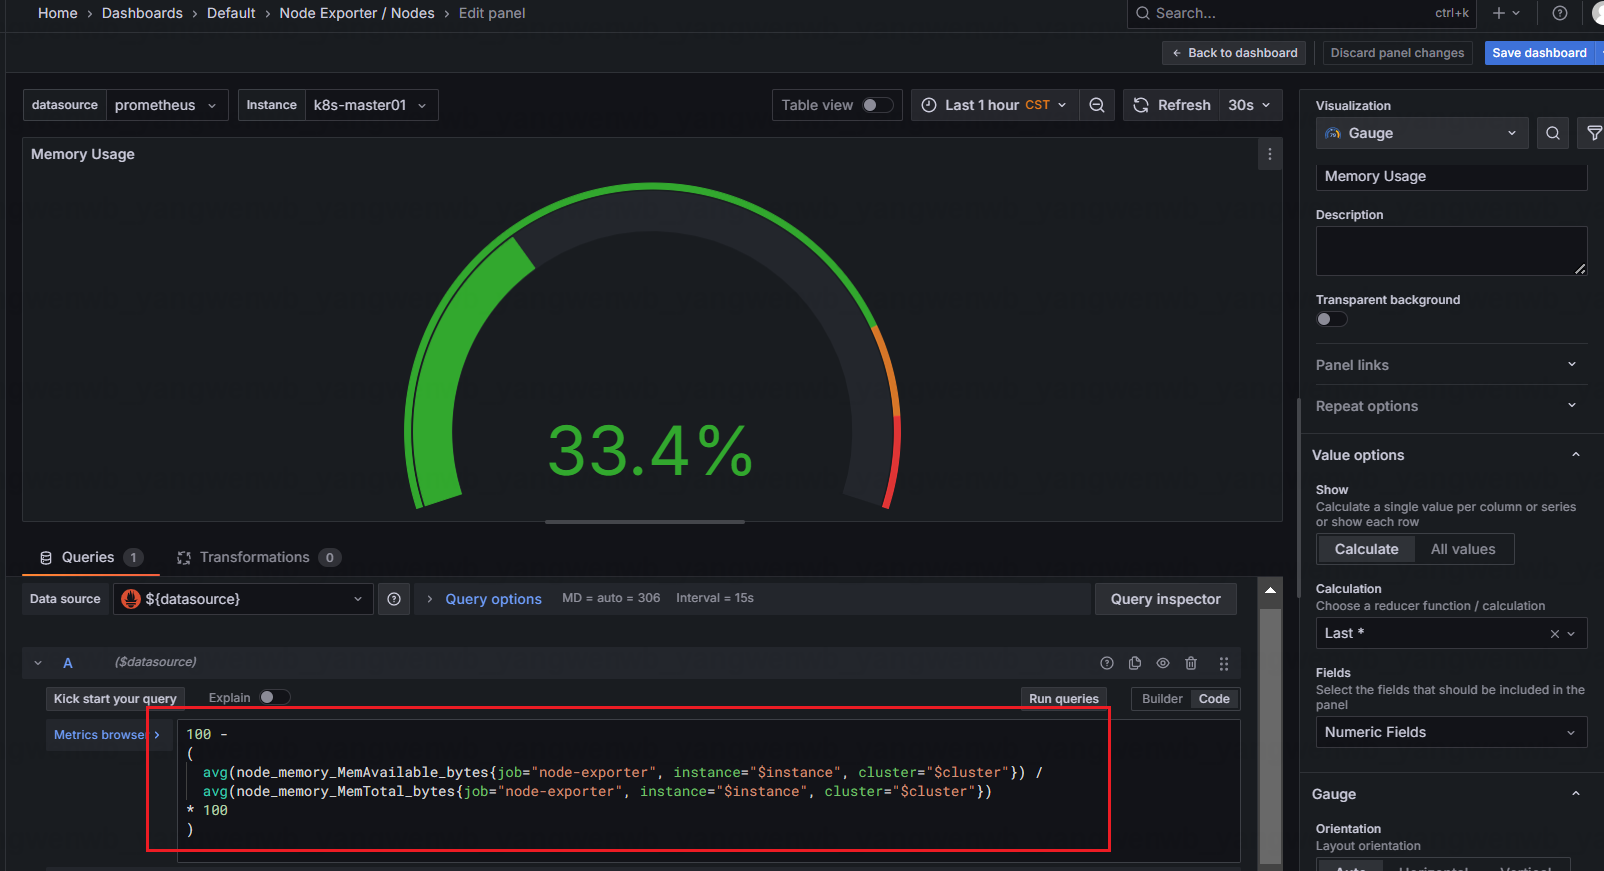Toggle query A visibility eye icon
Screen dimensions: 1604x871
coord(1163,663)
